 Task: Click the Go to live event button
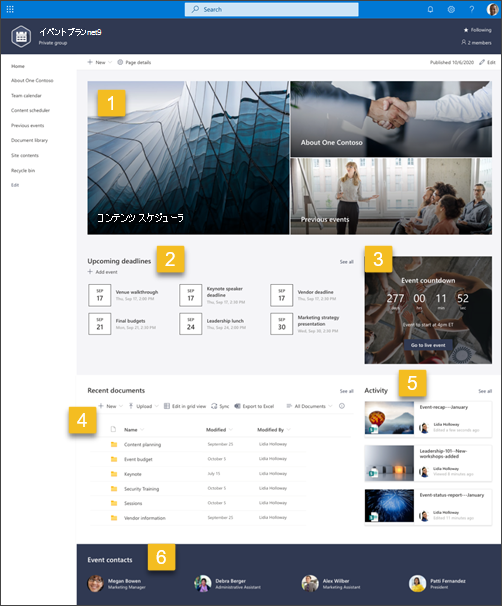pos(428,345)
